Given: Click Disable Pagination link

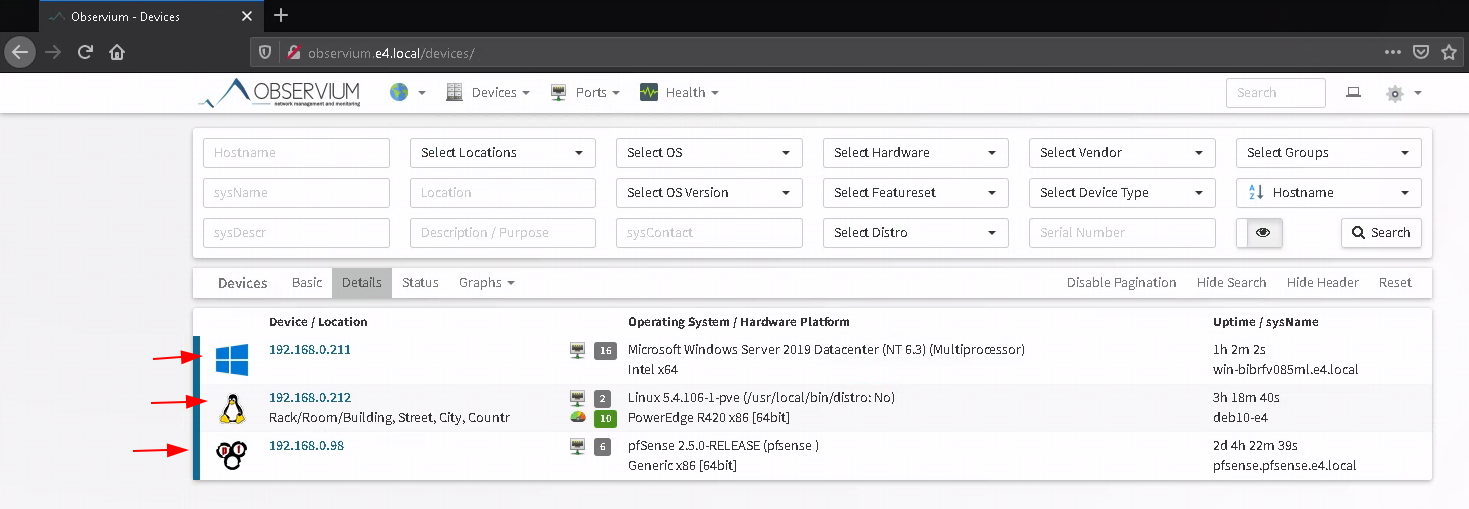Looking at the screenshot, I should click(1121, 283).
